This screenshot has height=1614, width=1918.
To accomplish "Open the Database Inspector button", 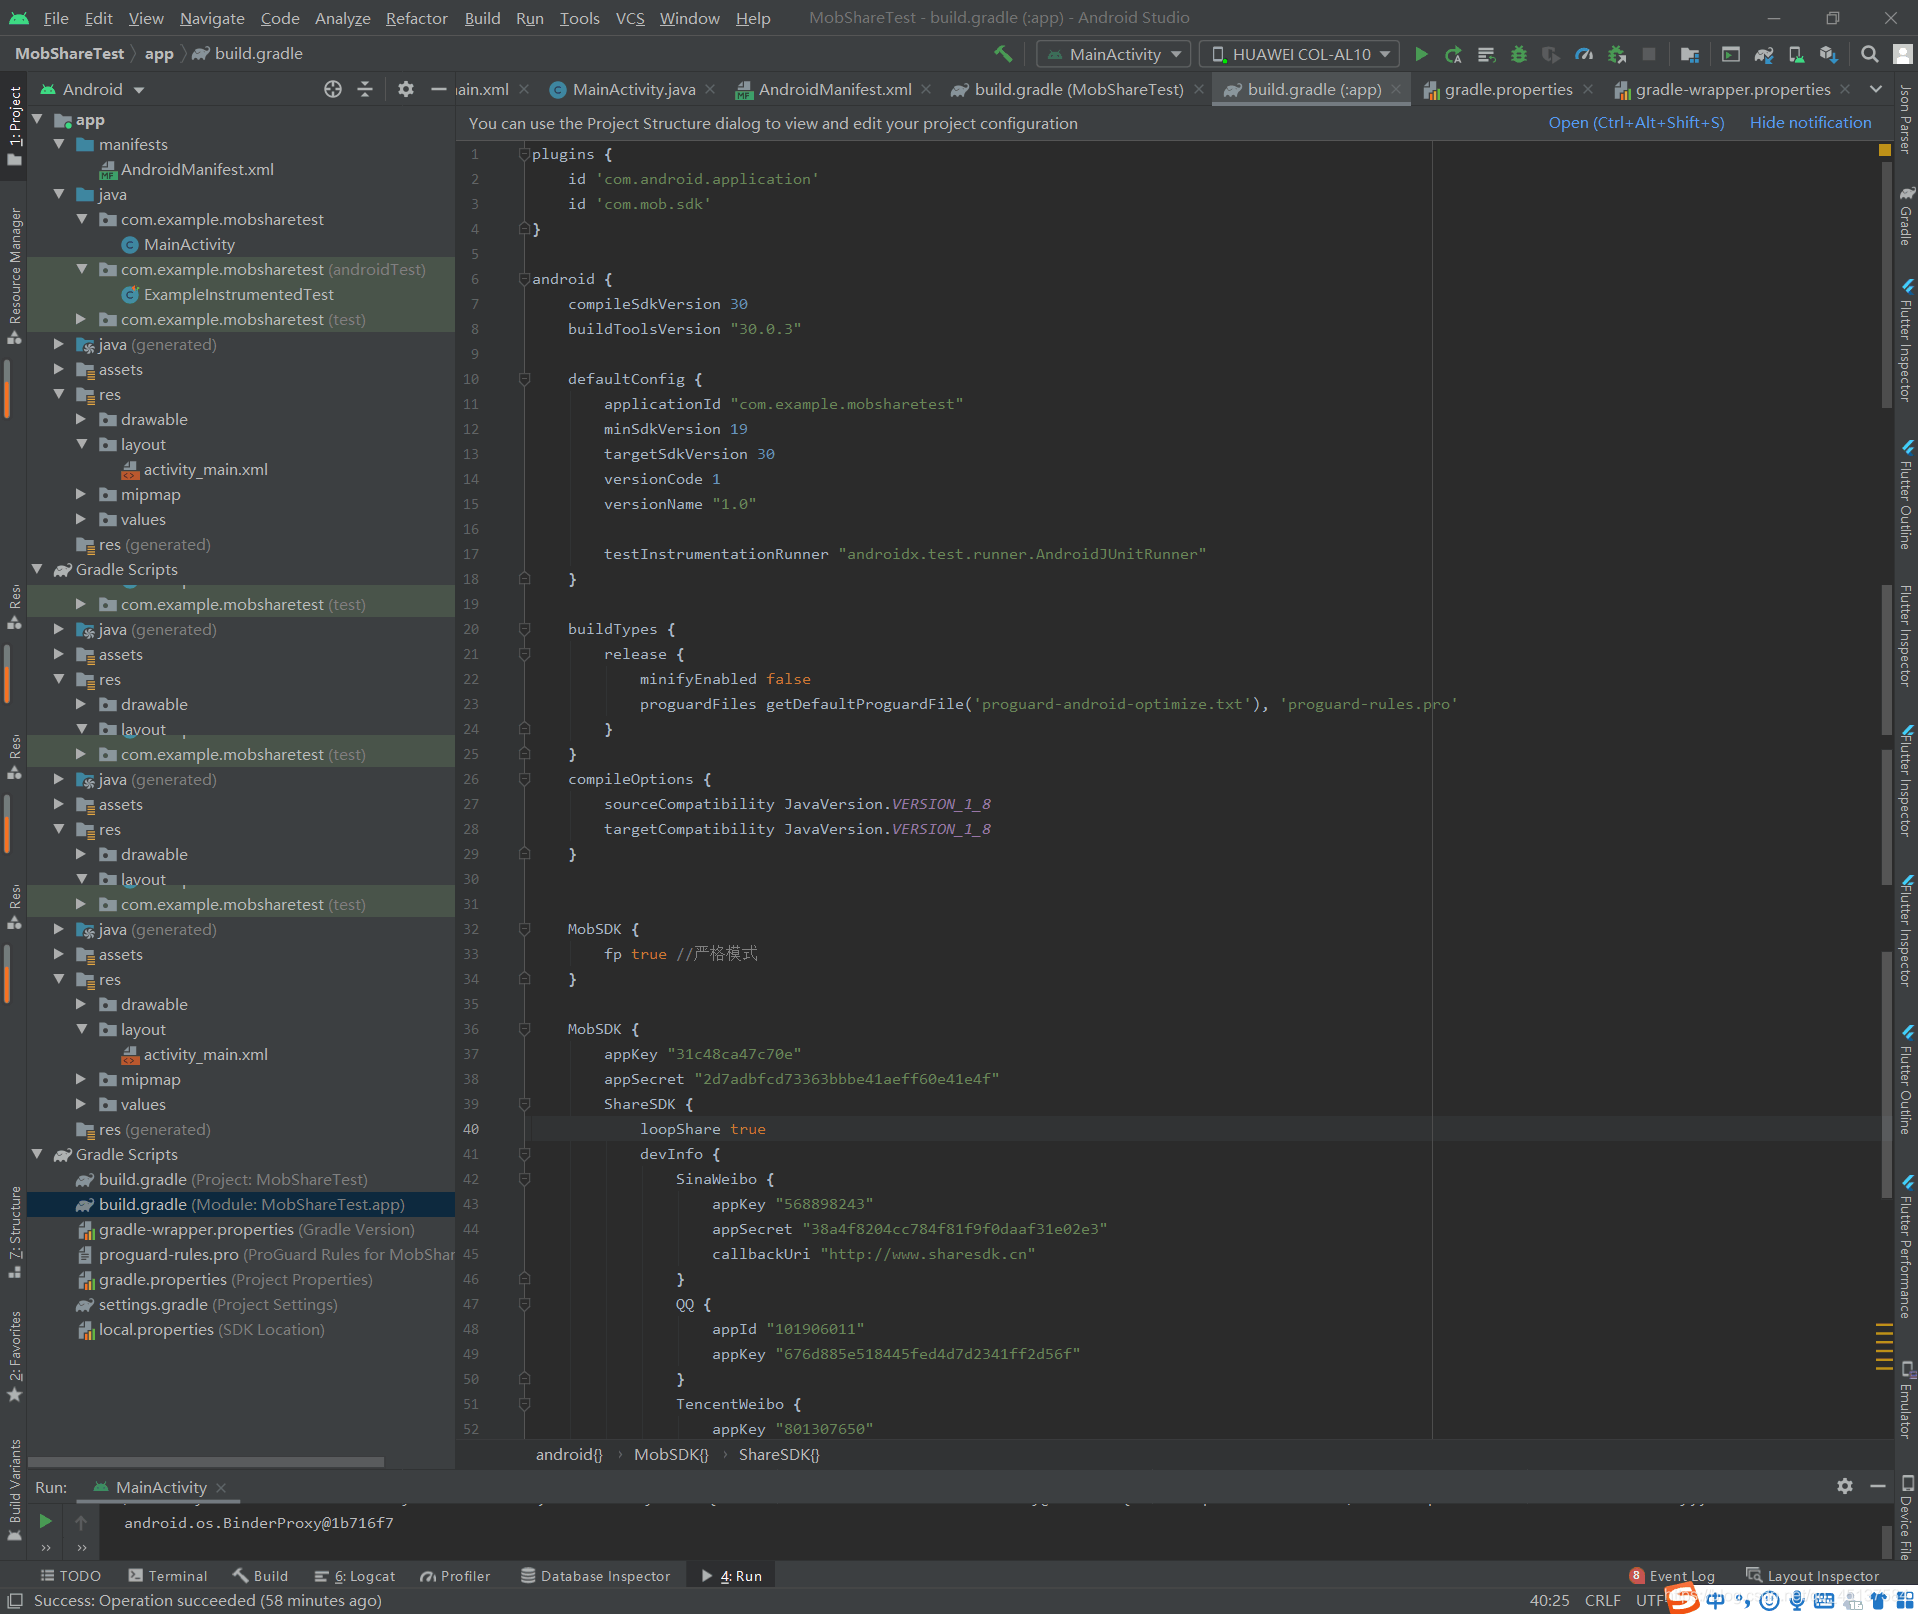I will 595,1575.
